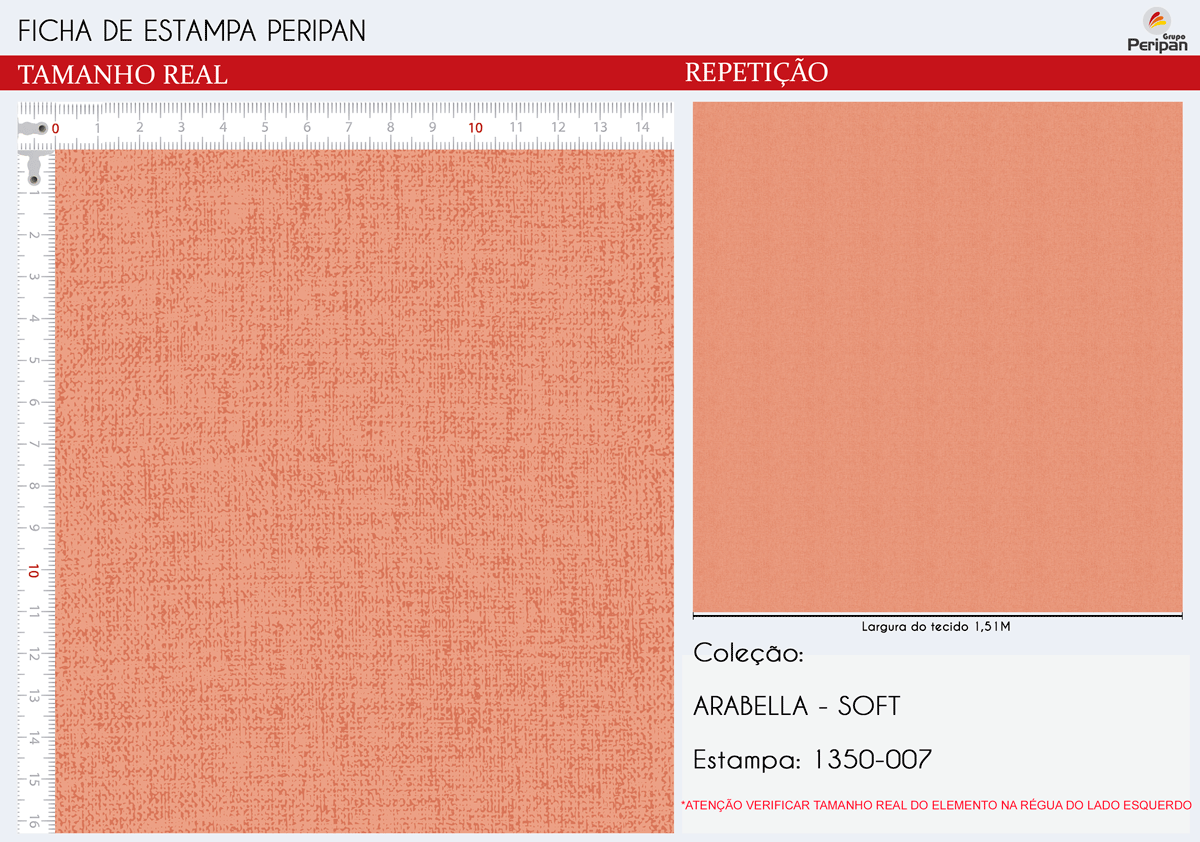Click the Grupo Peripan logo
Screen dimensions: 1200x842
pyautogui.click(x=1157, y=28)
